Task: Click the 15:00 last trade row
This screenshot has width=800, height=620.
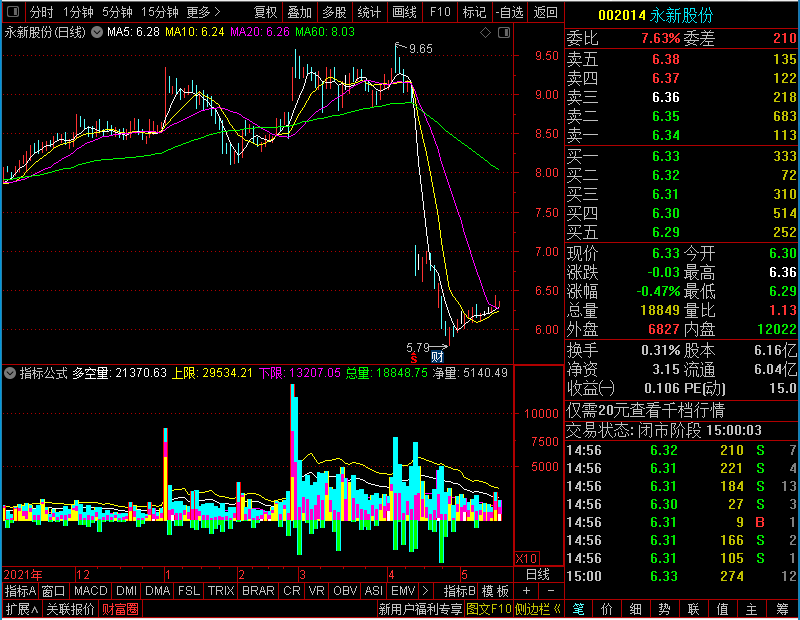Action: pos(682,577)
